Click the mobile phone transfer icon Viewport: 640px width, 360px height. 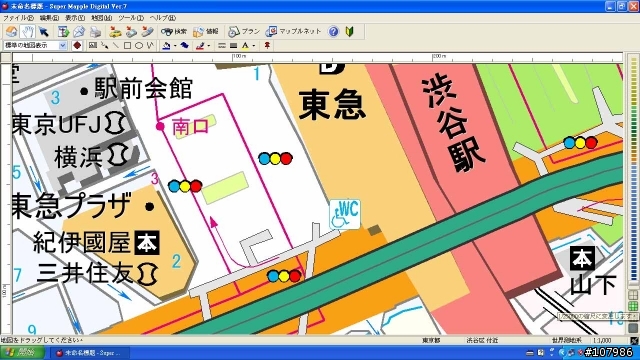[147, 32]
